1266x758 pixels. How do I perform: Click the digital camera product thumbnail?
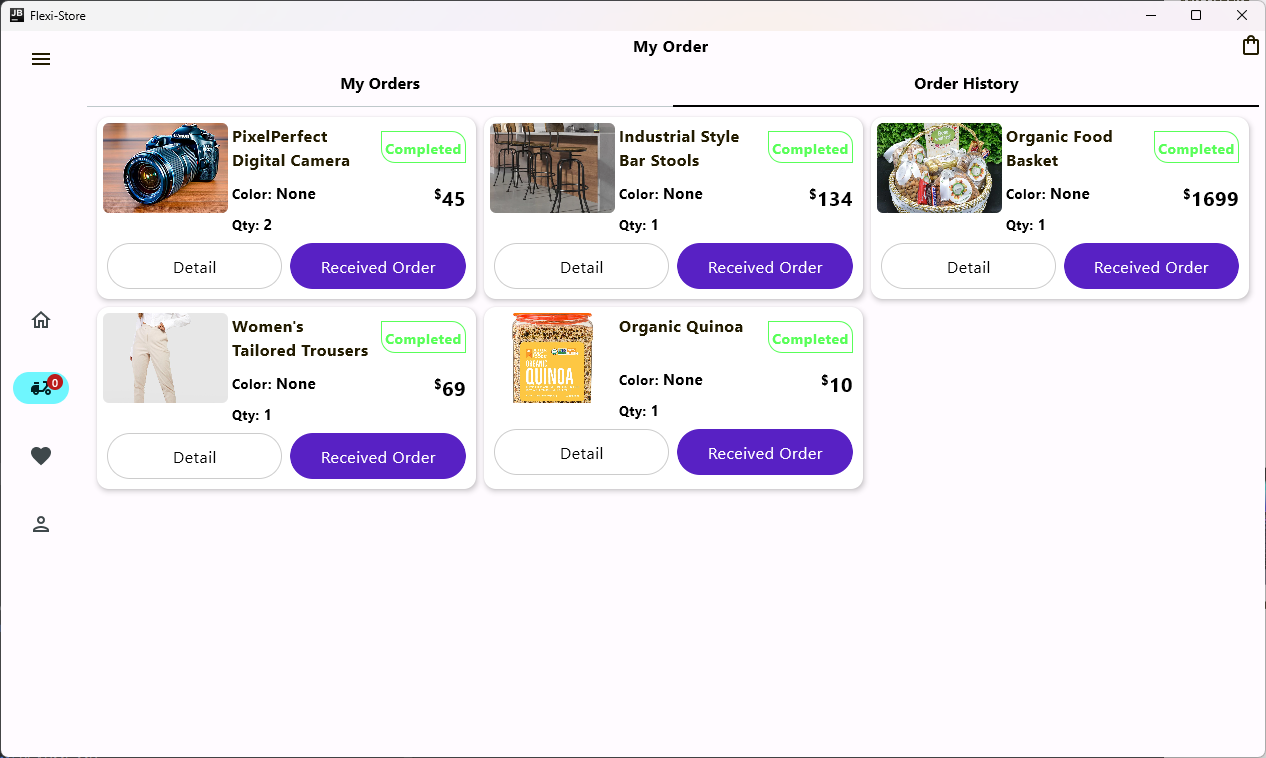tap(165, 168)
